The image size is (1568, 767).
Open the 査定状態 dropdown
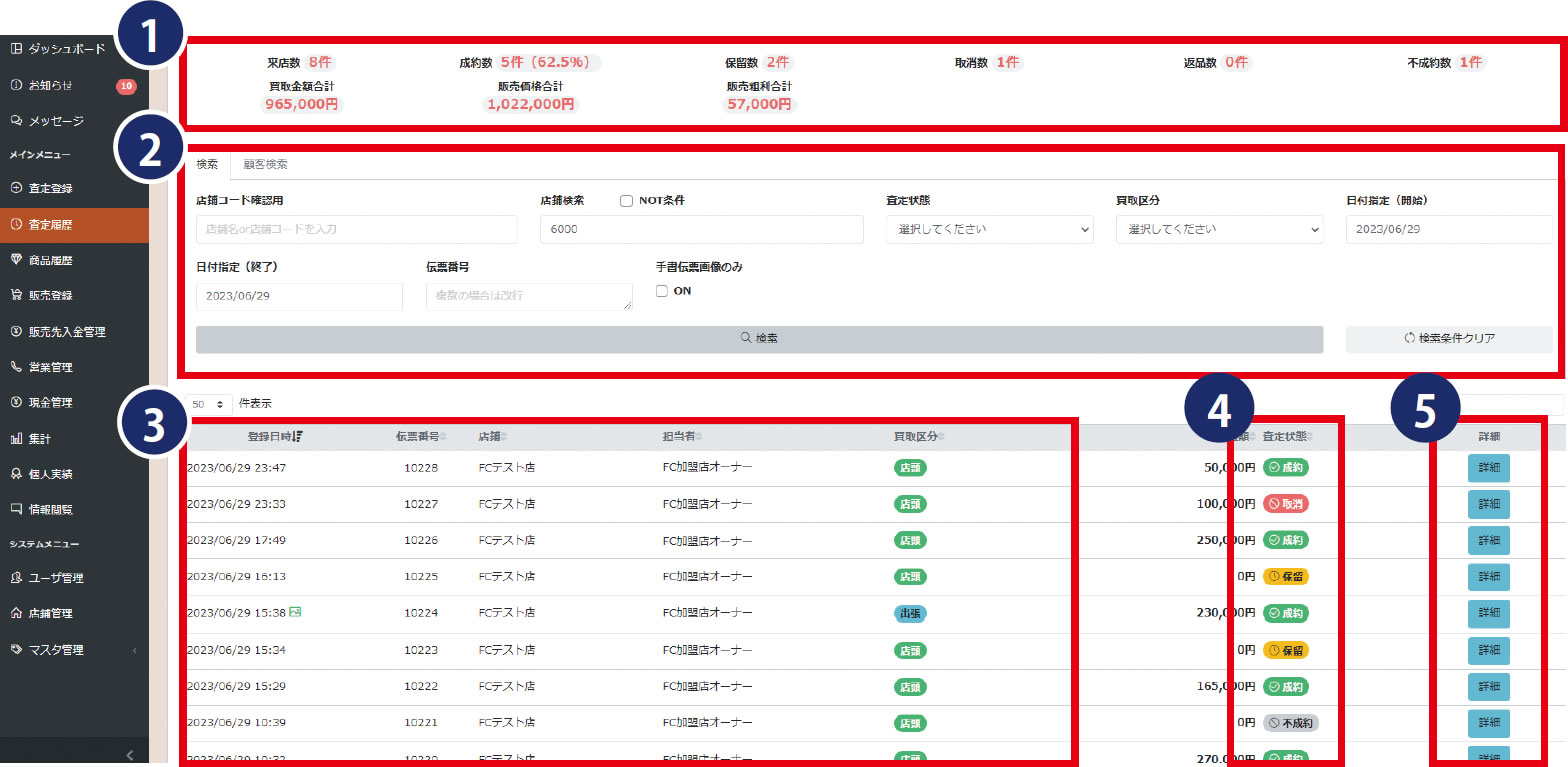988,229
